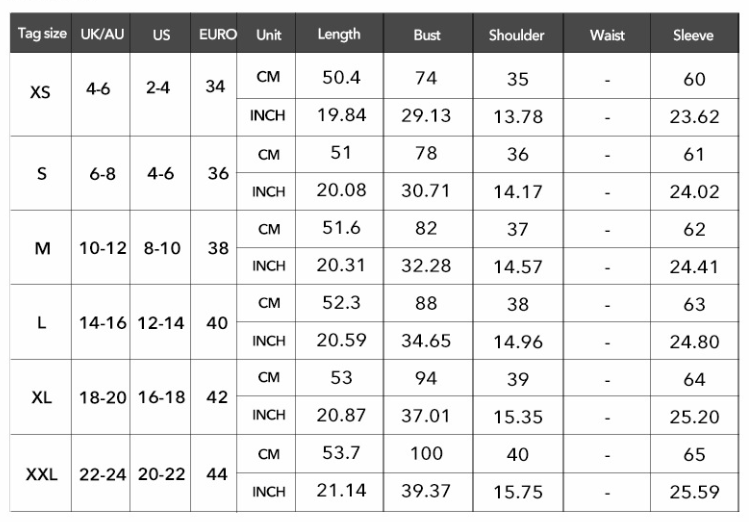Click the 50.4 length value
Image resolution: width=749 pixels, height=522 pixels.
(339, 78)
